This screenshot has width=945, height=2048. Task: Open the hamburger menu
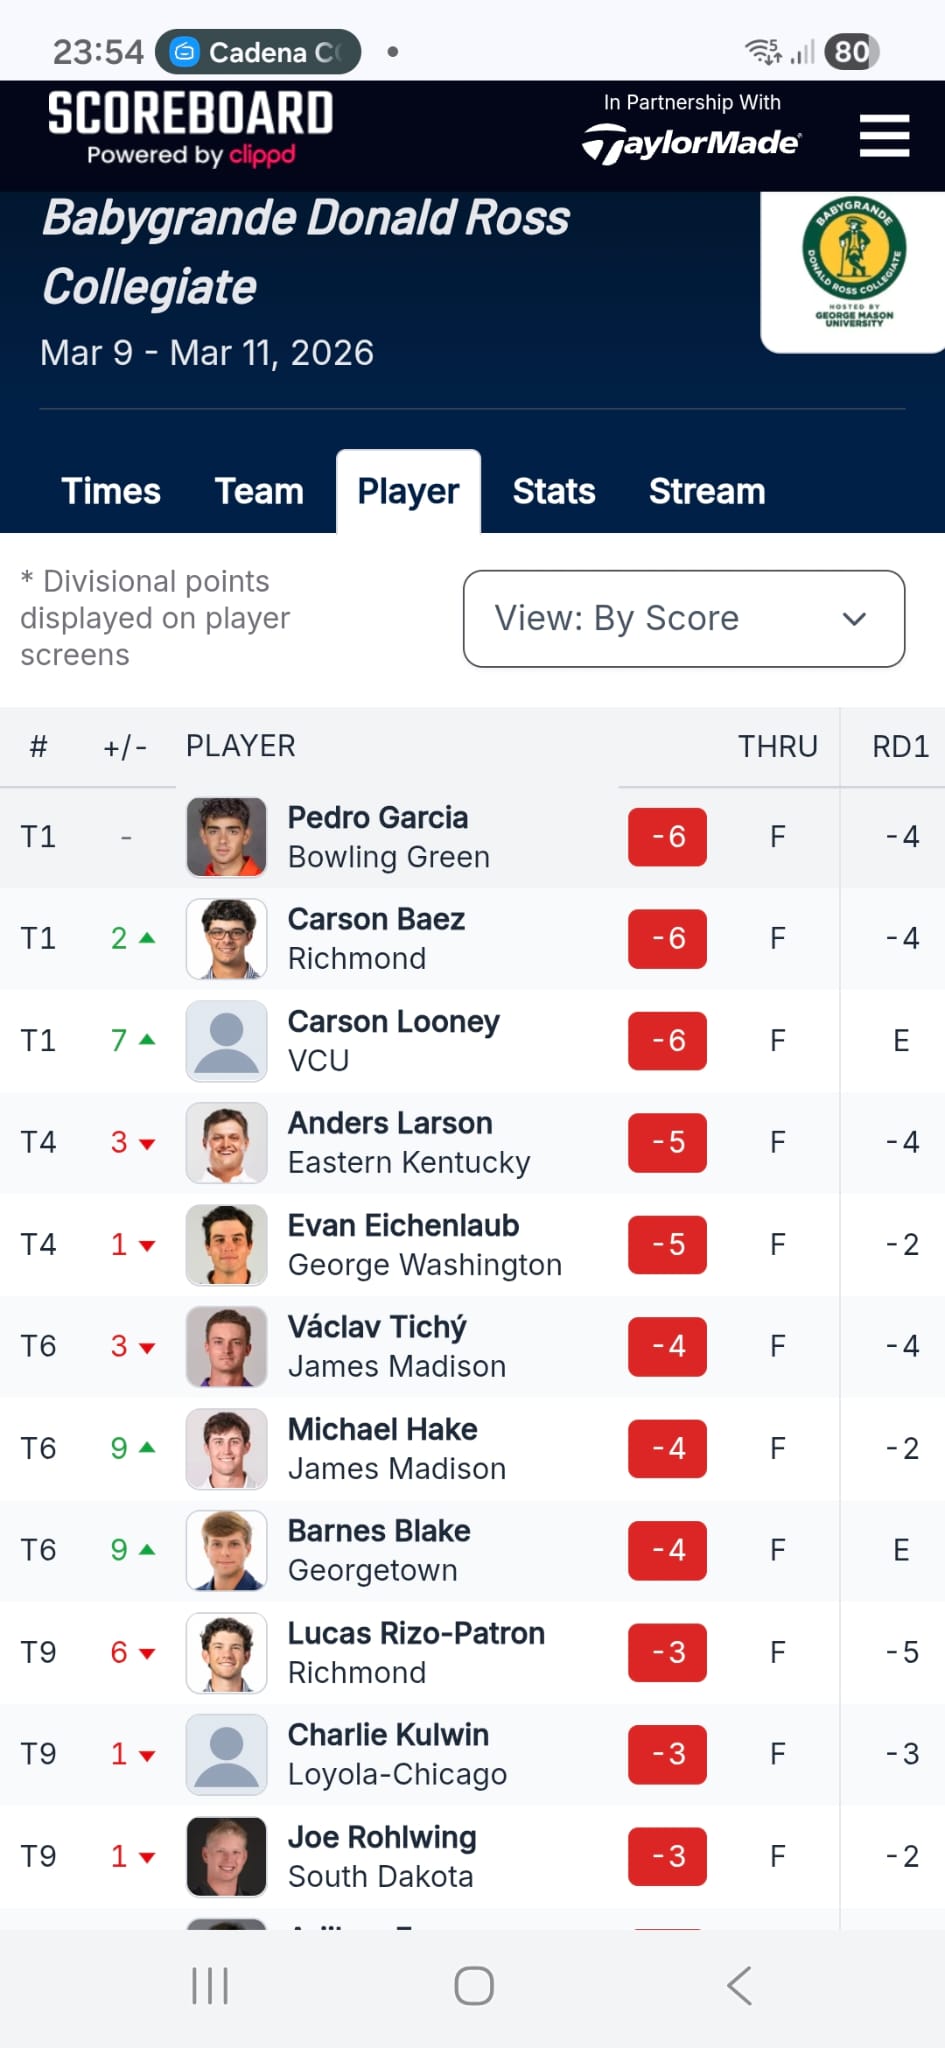884,135
